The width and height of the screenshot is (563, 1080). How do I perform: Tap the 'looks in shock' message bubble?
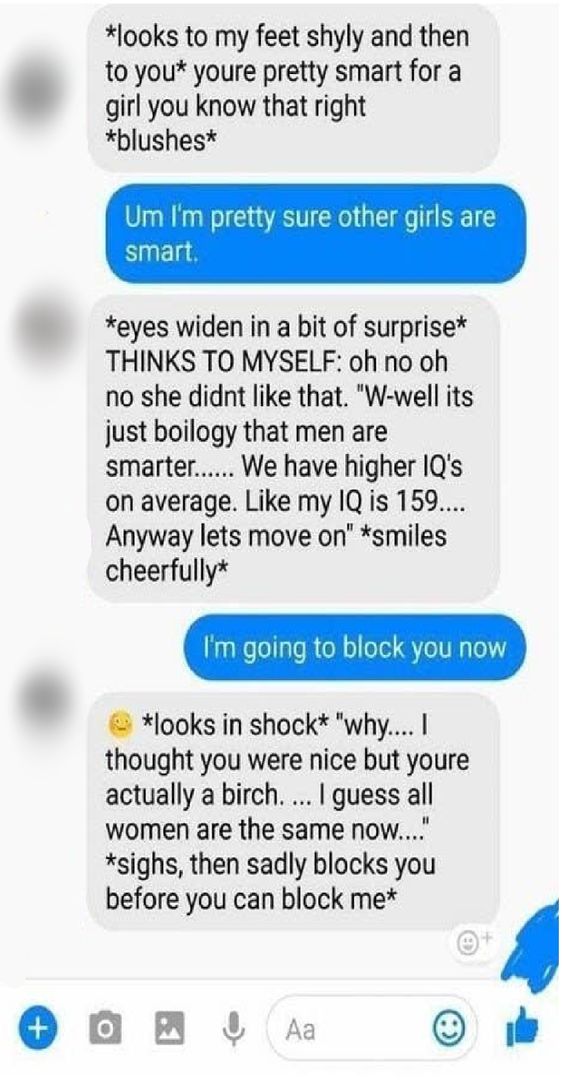(x=293, y=811)
